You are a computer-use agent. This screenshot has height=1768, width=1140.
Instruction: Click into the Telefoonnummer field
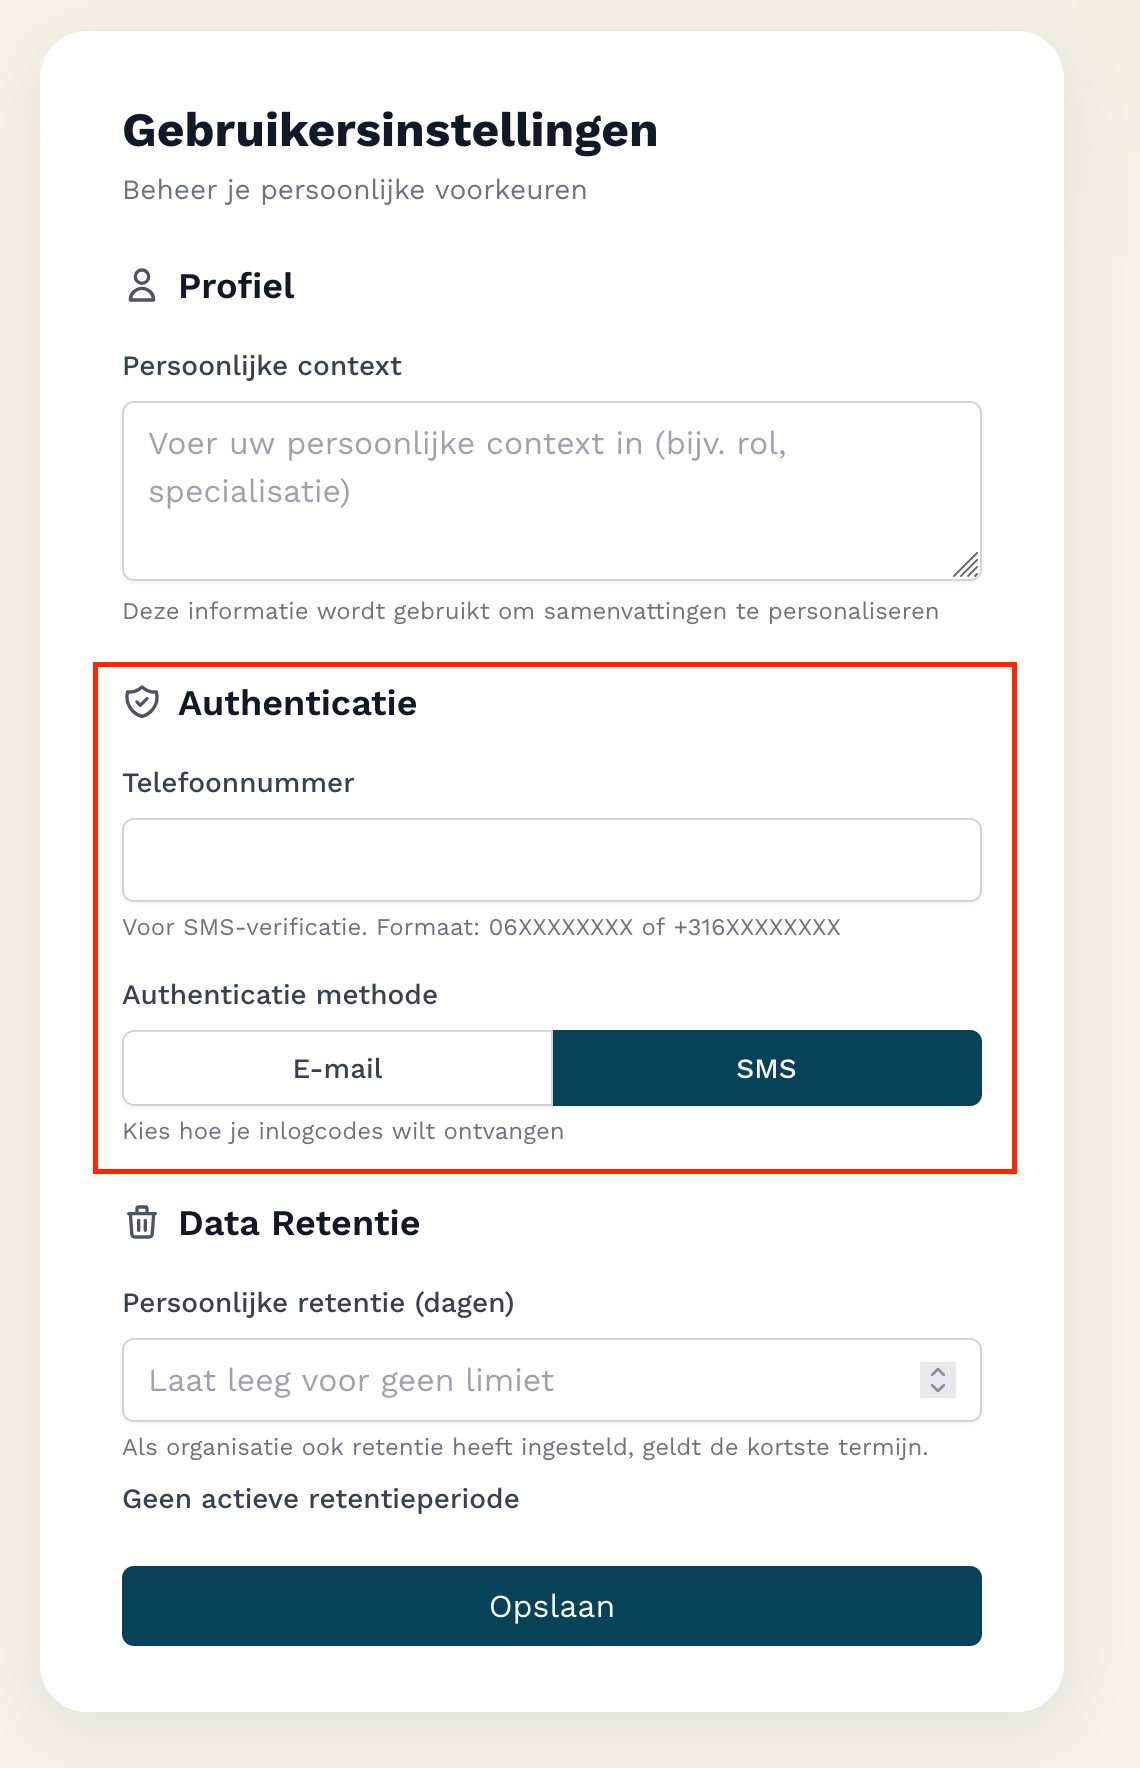(551, 860)
